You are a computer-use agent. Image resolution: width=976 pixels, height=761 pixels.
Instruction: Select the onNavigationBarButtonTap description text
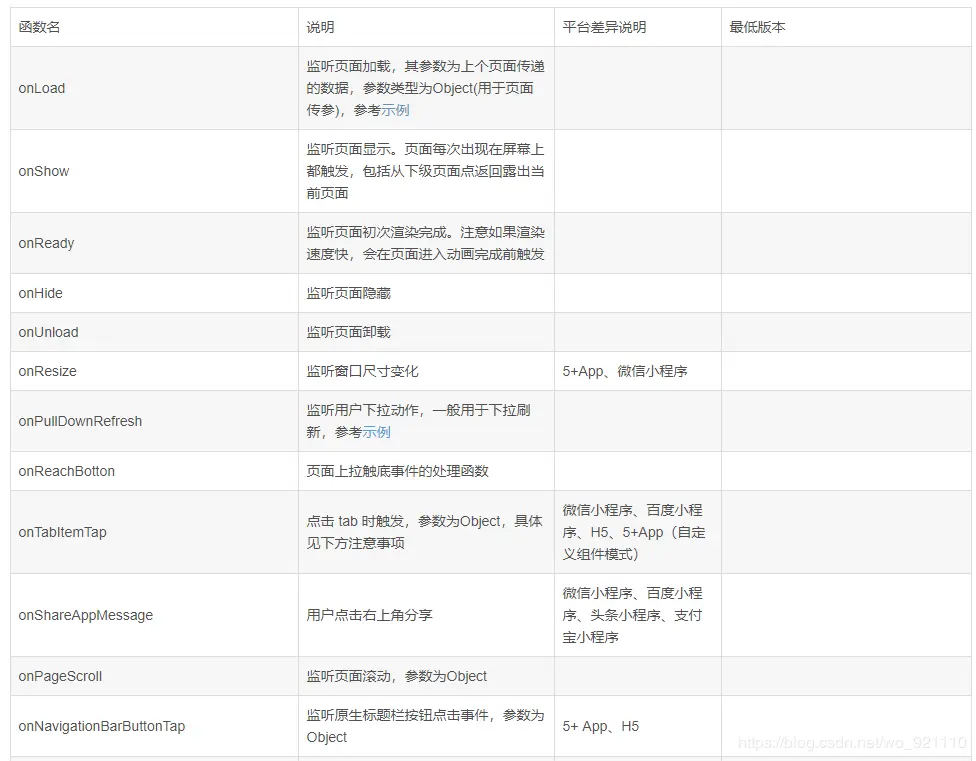point(425,726)
